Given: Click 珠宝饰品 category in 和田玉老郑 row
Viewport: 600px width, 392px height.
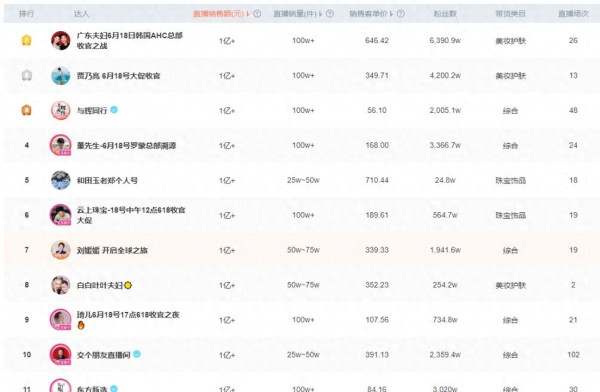Looking at the screenshot, I should [x=510, y=180].
